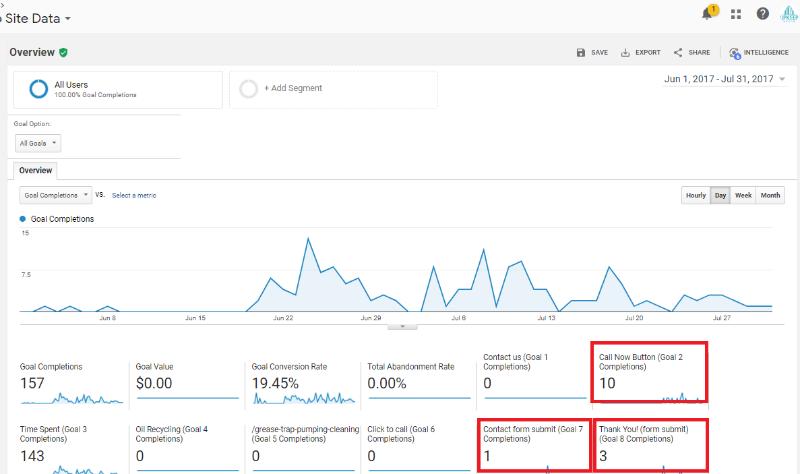The width and height of the screenshot is (800, 474).
Task: Click the All Users segment card
Action: (x=118, y=90)
